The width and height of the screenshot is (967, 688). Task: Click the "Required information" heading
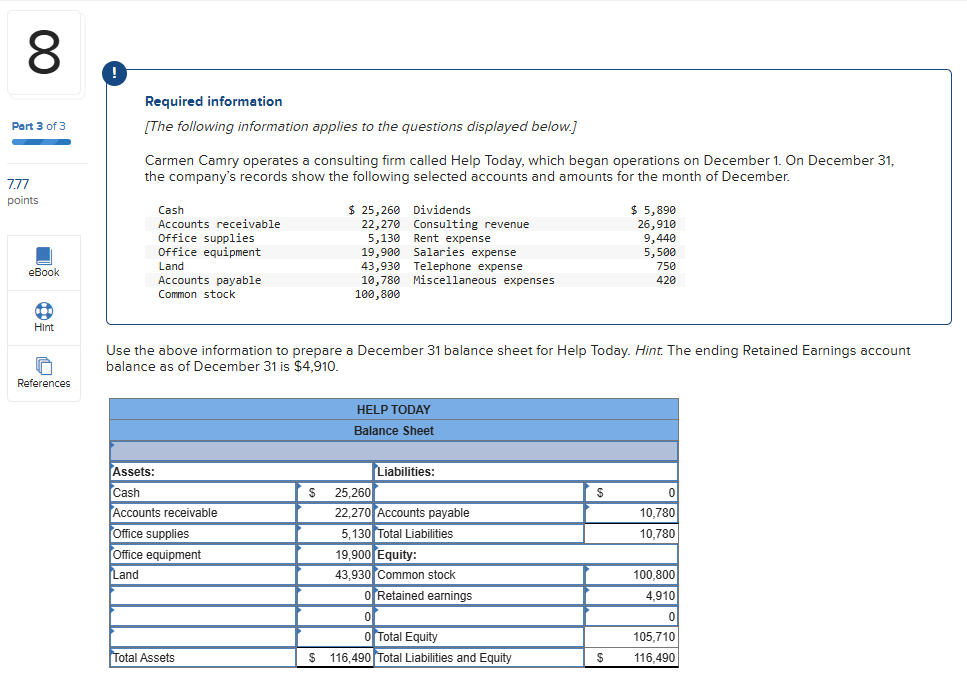[x=213, y=102]
